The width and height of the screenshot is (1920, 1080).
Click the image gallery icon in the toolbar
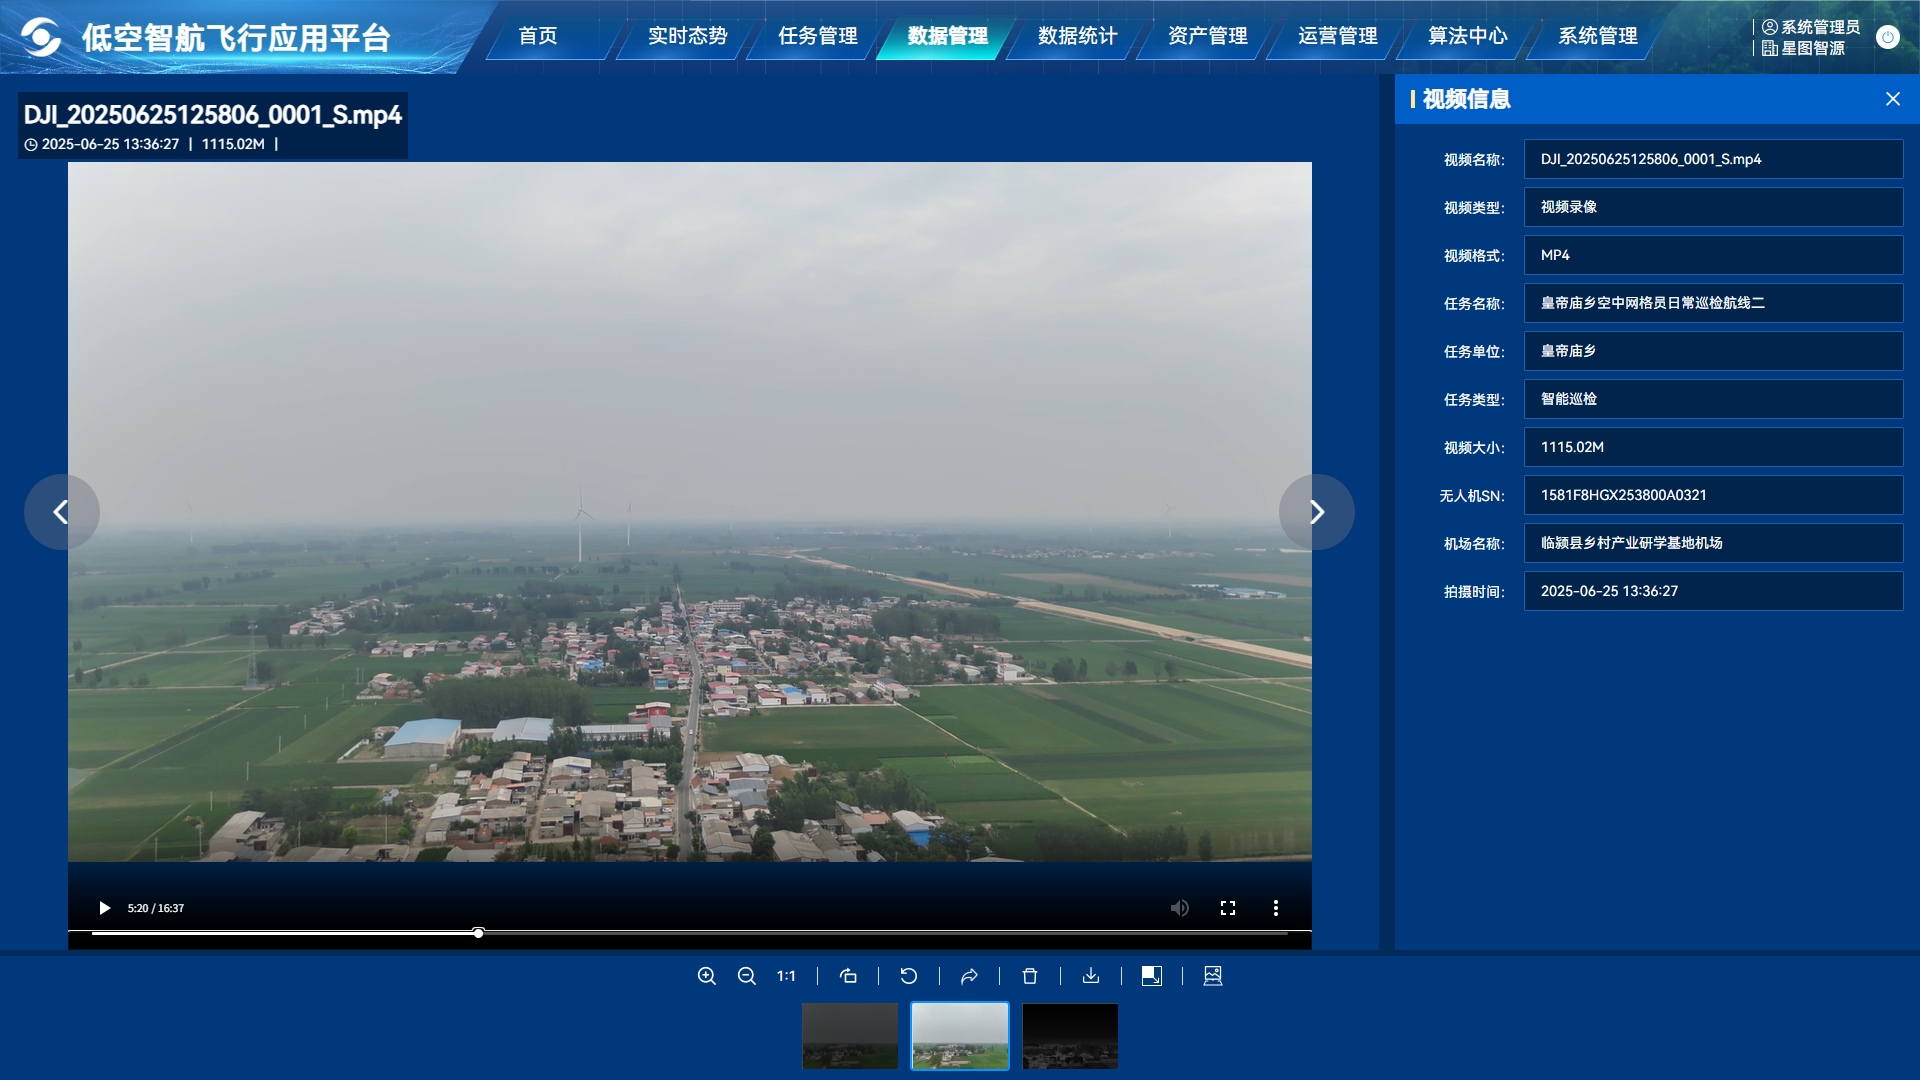pyautogui.click(x=1213, y=976)
